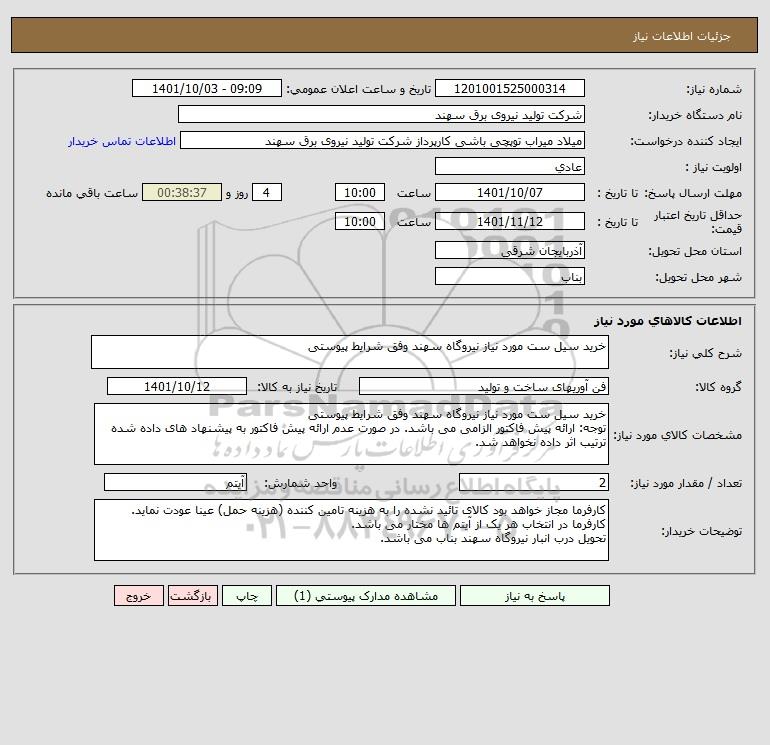
Task: Click the response deadline date 1401/10/07
Action: [510, 193]
